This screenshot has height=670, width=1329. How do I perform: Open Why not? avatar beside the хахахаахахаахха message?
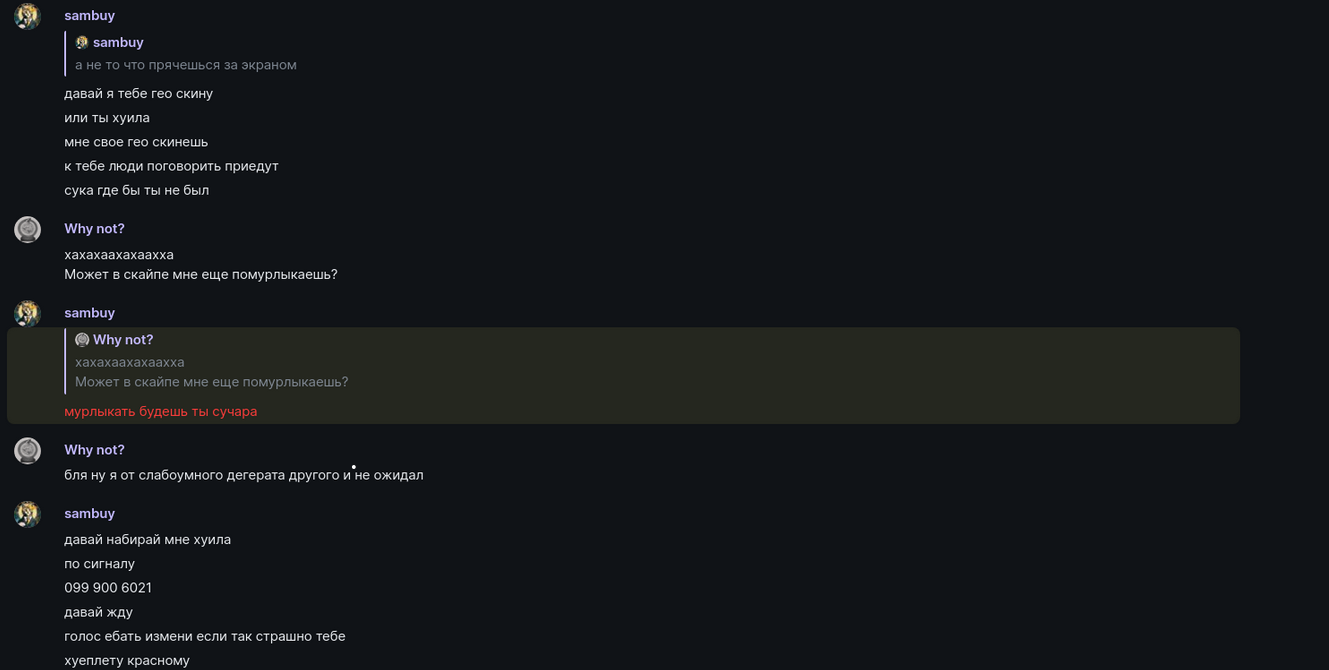tap(27, 230)
